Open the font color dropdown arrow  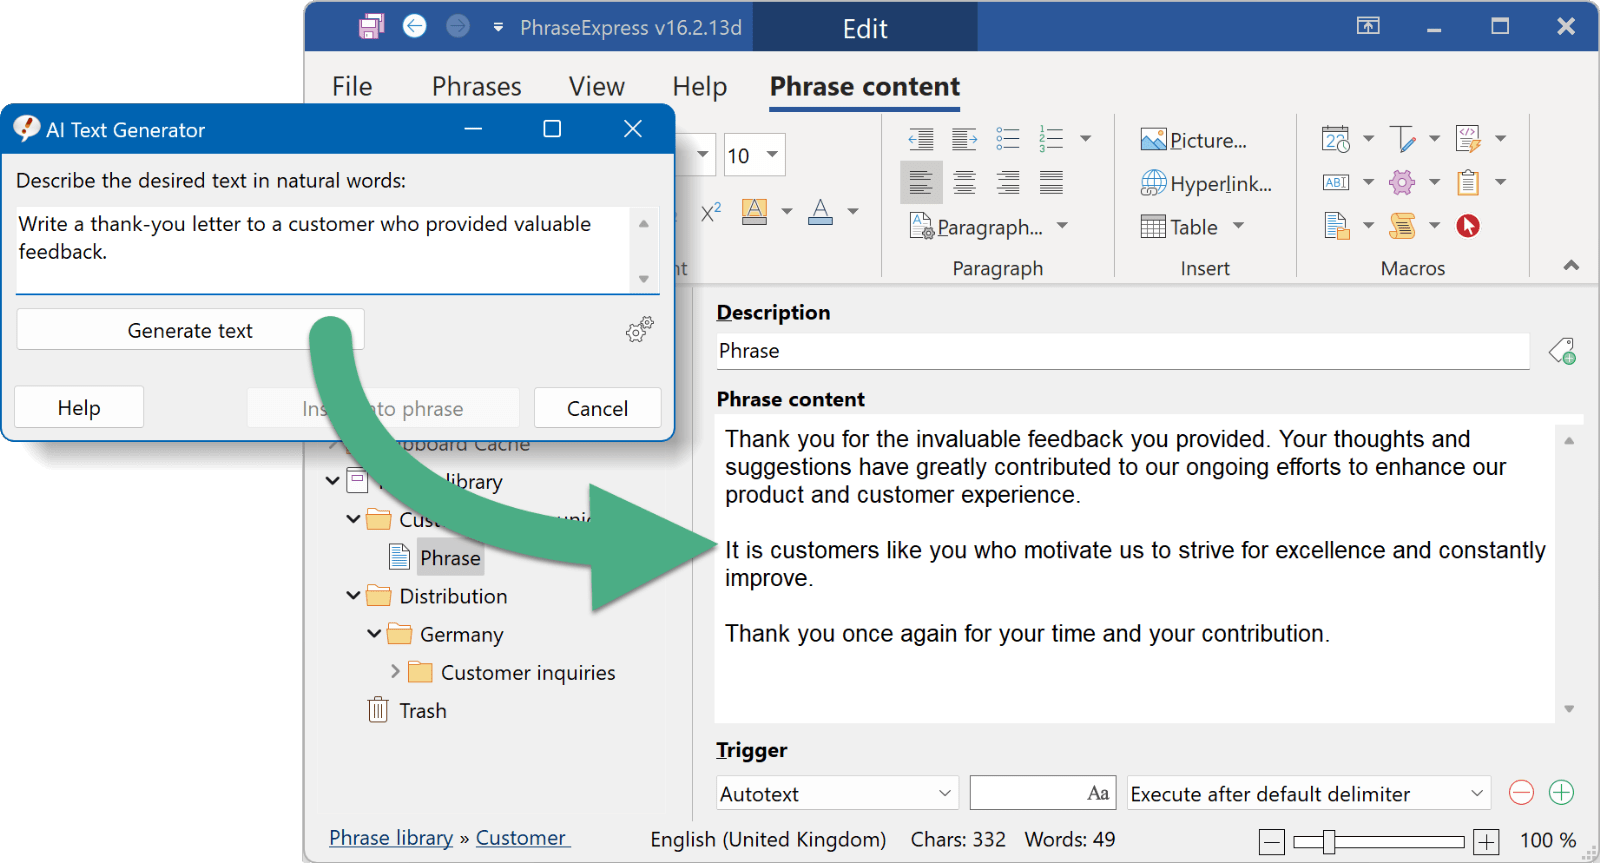pyautogui.click(x=853, y=211)
